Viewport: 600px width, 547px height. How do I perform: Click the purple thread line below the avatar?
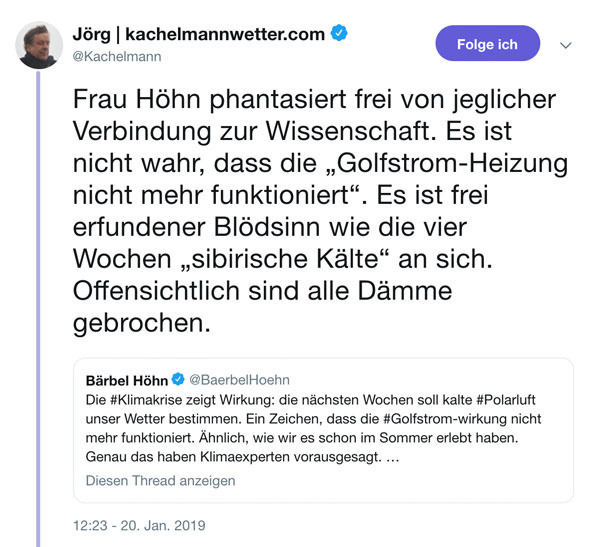40,300
